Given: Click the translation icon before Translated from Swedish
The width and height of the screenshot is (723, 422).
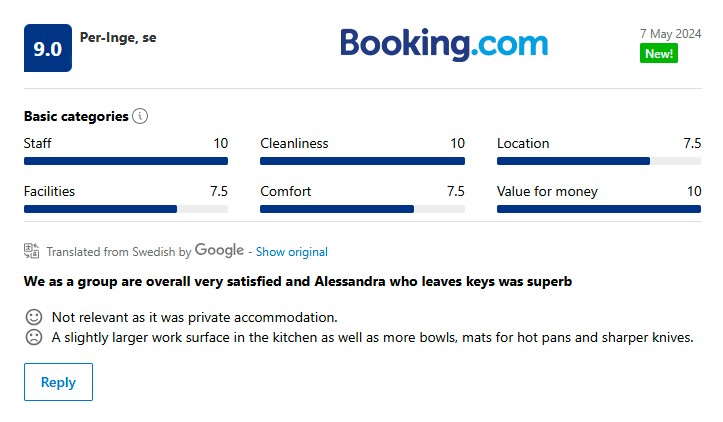Looking at the screenshot, I should tap(31, 251).
